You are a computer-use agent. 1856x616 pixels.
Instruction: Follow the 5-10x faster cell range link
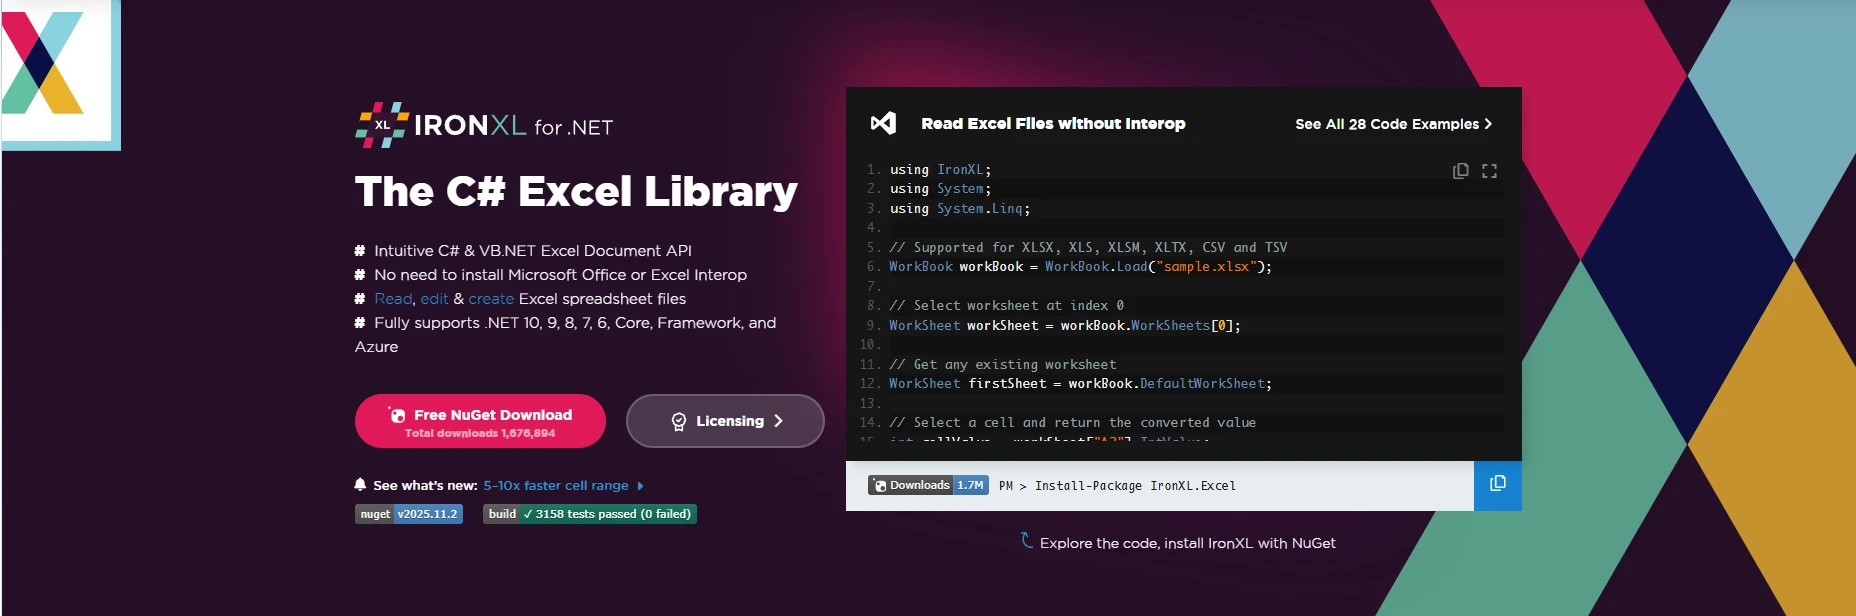(x=556, y=486)
